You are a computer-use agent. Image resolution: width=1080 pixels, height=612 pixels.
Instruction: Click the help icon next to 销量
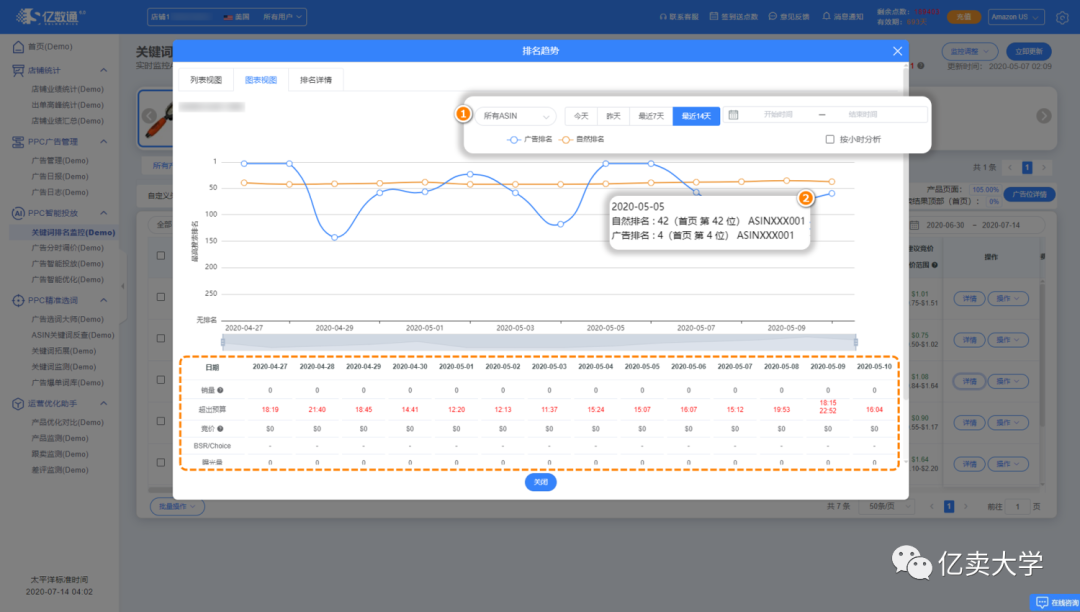[220, 390]
